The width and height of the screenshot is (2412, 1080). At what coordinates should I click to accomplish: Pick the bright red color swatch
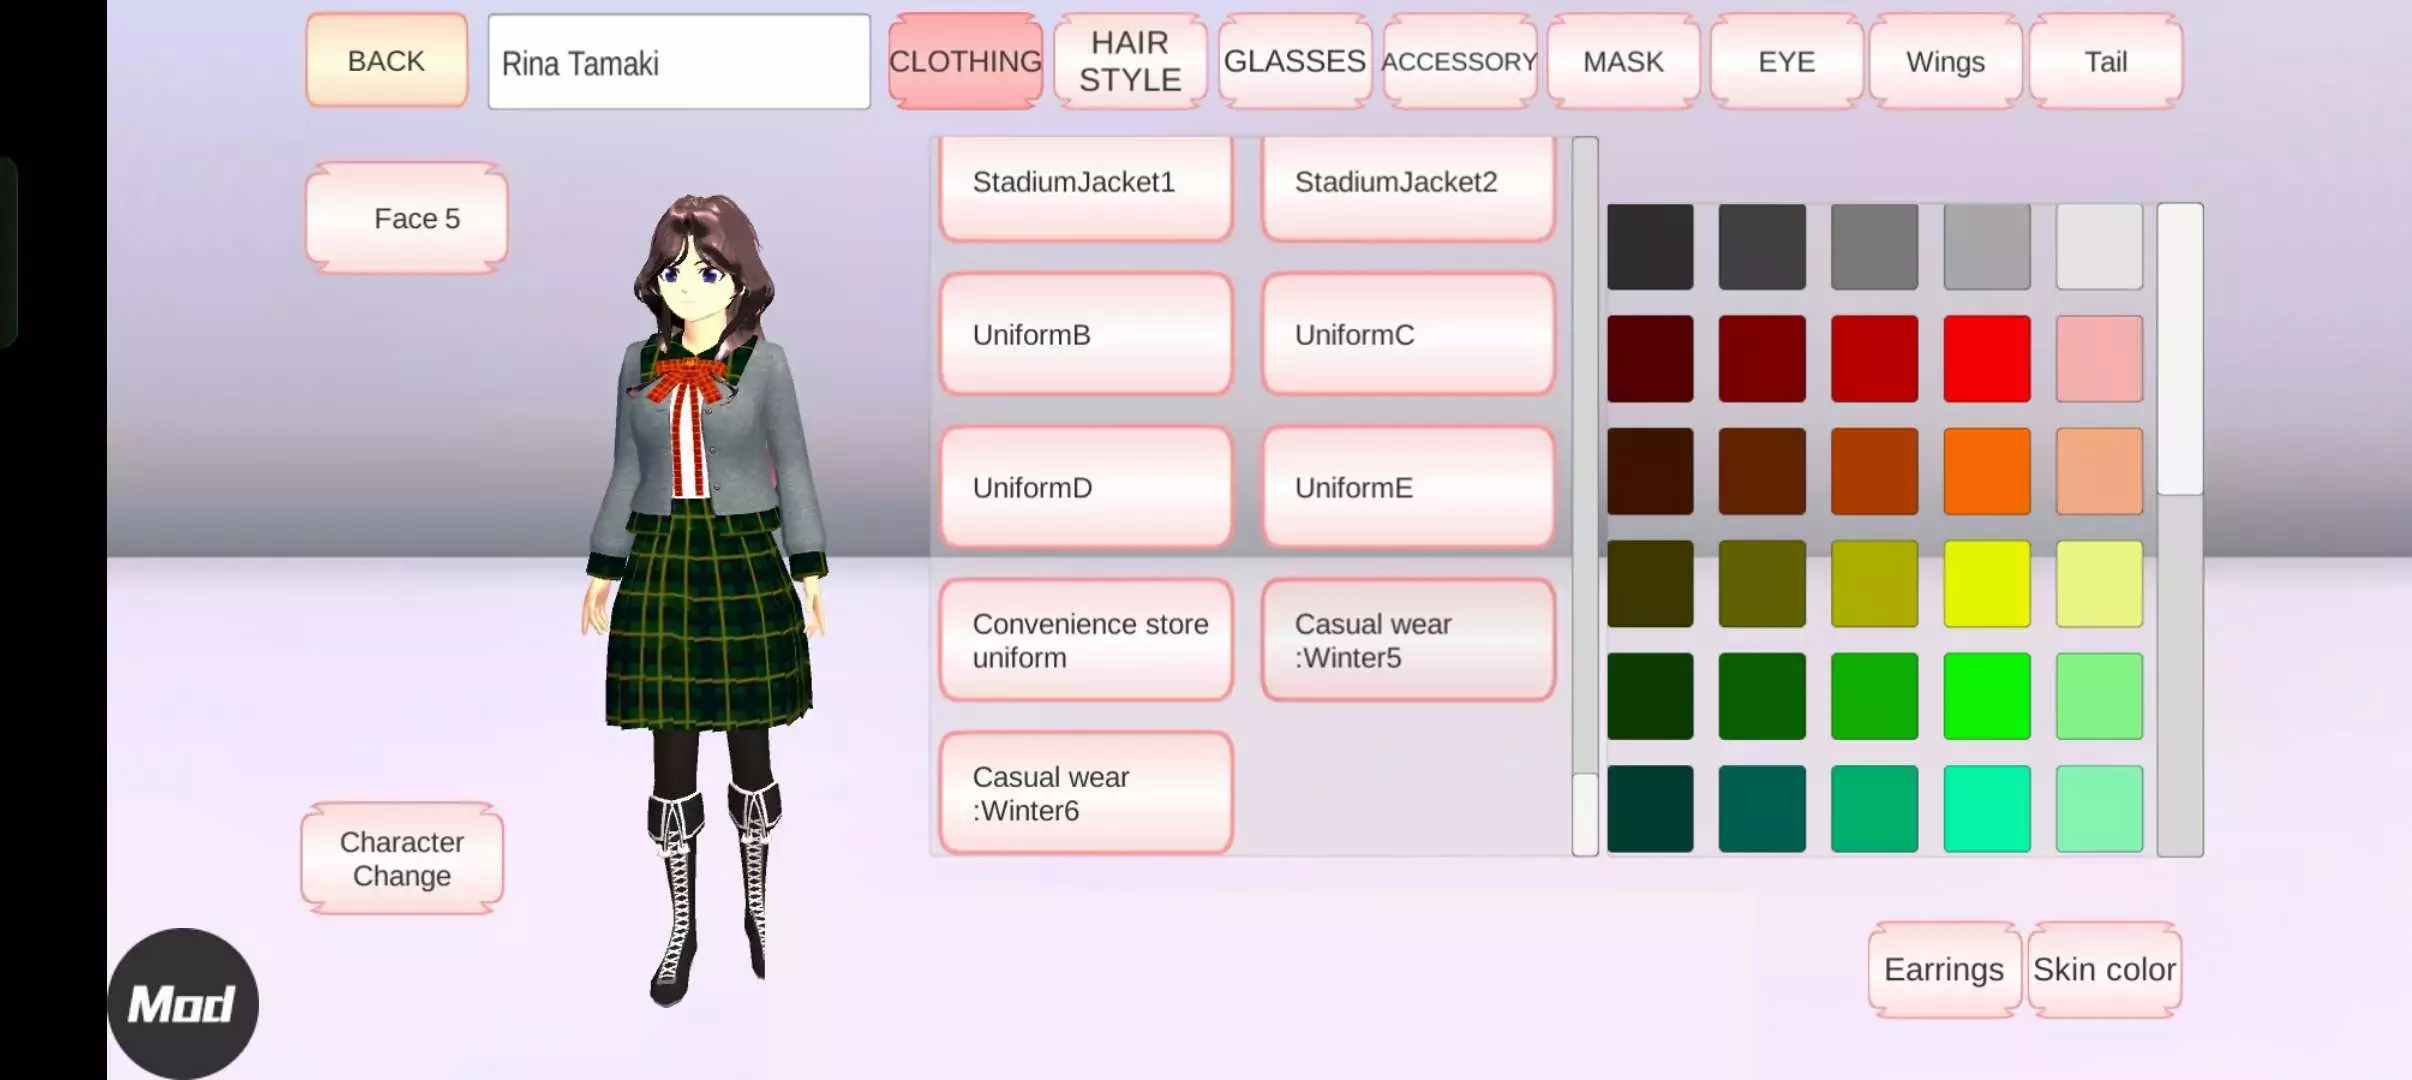coord(1986,359)
